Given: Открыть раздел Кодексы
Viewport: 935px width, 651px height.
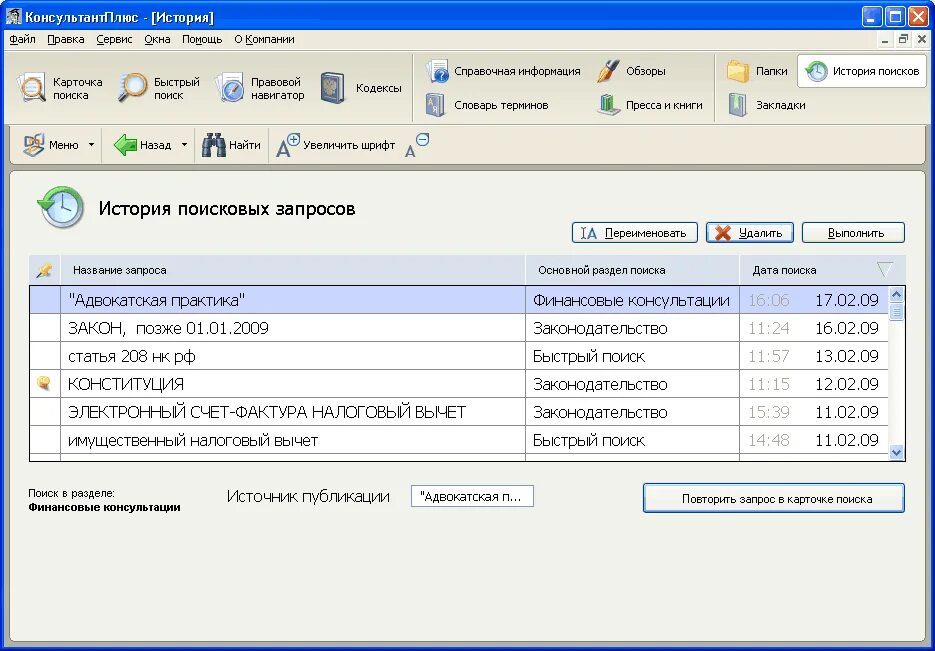Looking at the screenshot, I should point(357,86).
